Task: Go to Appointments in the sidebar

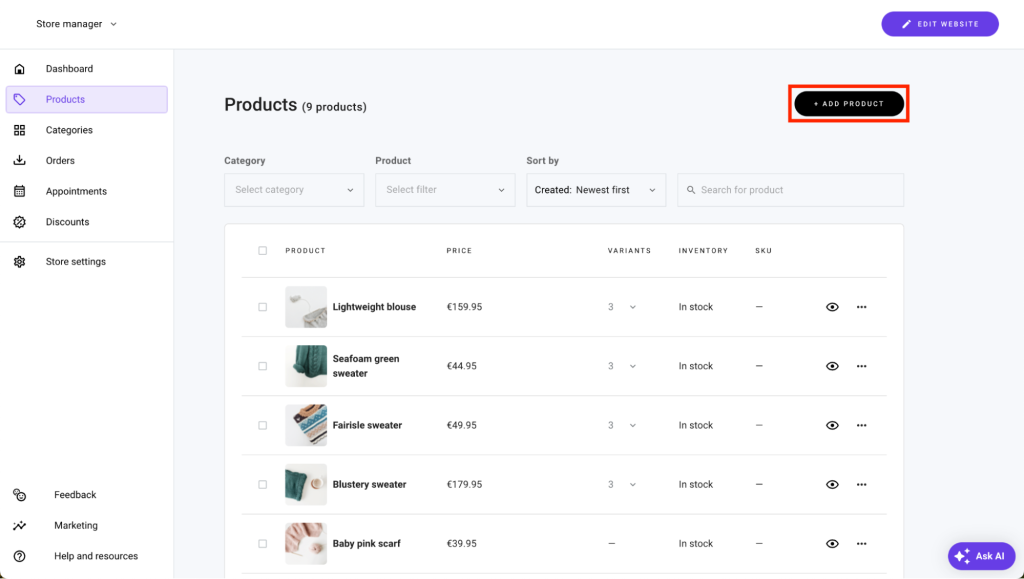Action: pyautogui.click(x=74, y=191)
